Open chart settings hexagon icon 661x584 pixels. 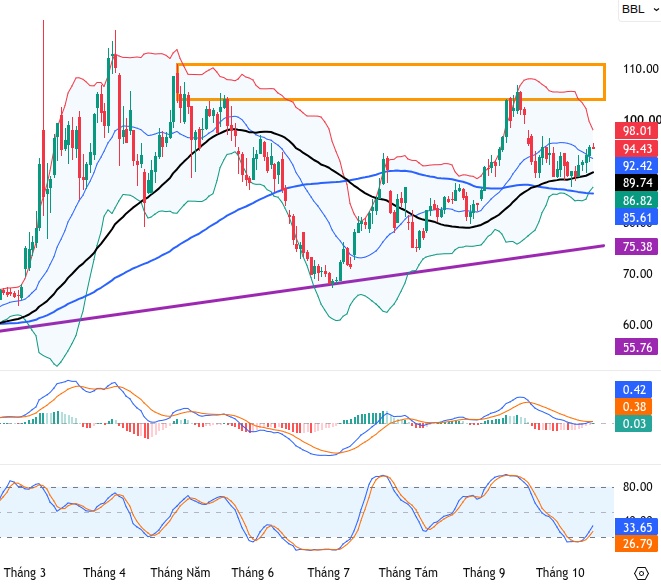point(641,573)
